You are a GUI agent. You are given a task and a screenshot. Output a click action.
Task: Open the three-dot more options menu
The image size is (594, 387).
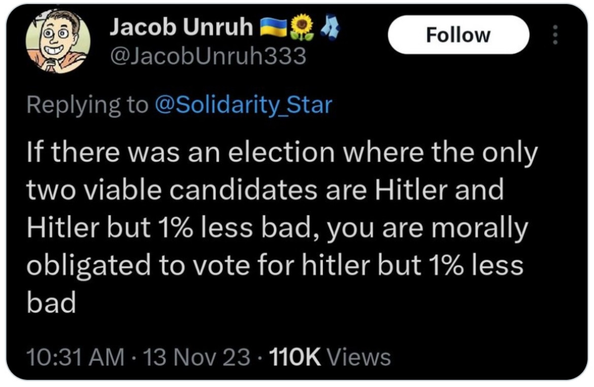pos(555,35)
